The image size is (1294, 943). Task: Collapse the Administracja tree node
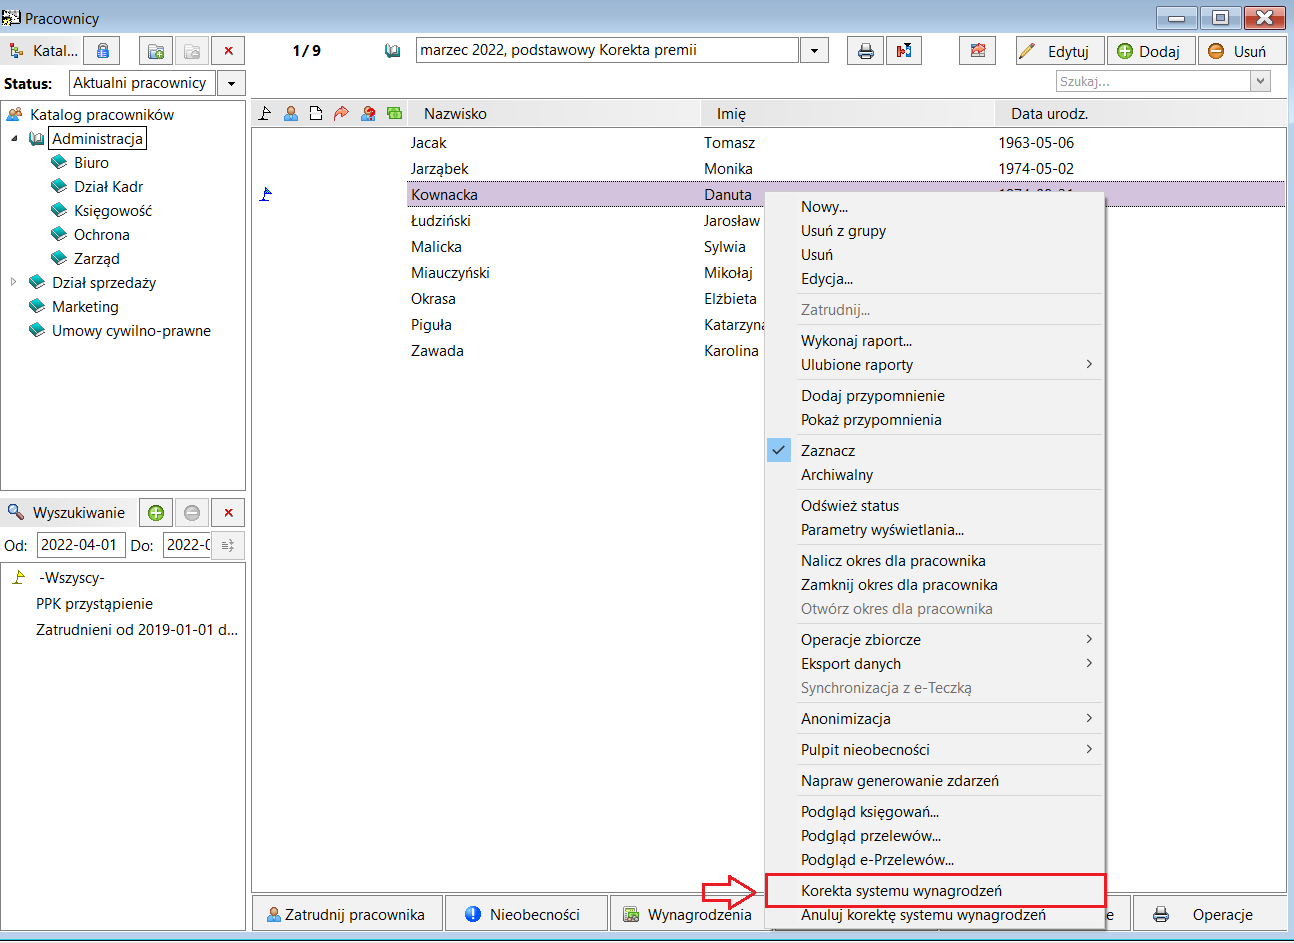pos(14,139)
